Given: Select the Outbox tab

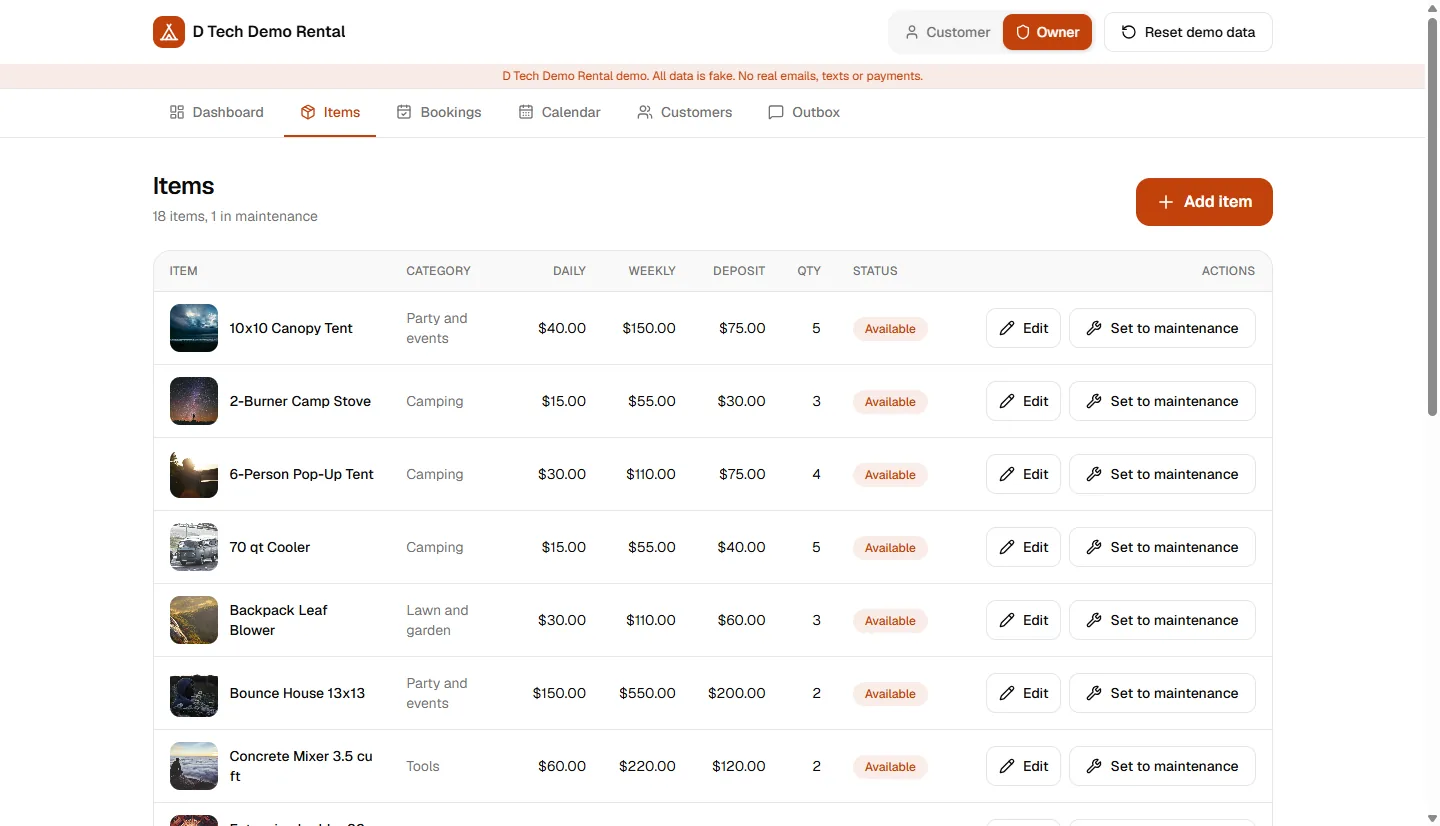Looking at the screenshot, I should tap(804, 112).
